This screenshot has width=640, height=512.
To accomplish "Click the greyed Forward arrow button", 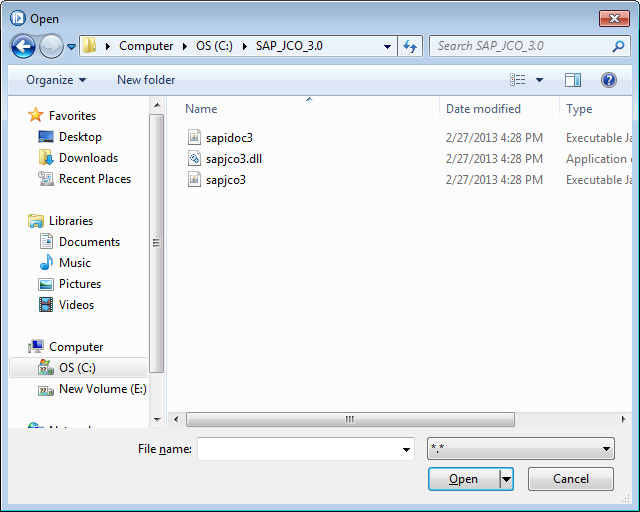I will click(51, 46).
